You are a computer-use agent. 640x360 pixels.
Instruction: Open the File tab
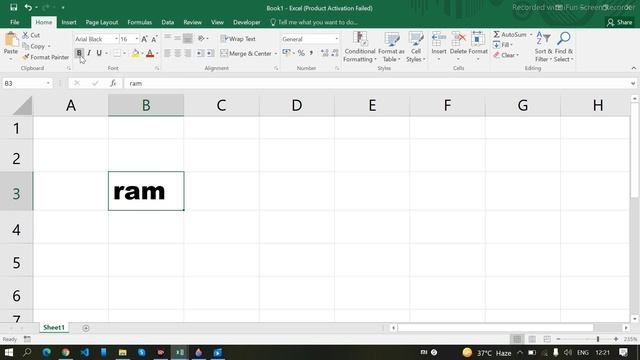(x=15, y=22)
